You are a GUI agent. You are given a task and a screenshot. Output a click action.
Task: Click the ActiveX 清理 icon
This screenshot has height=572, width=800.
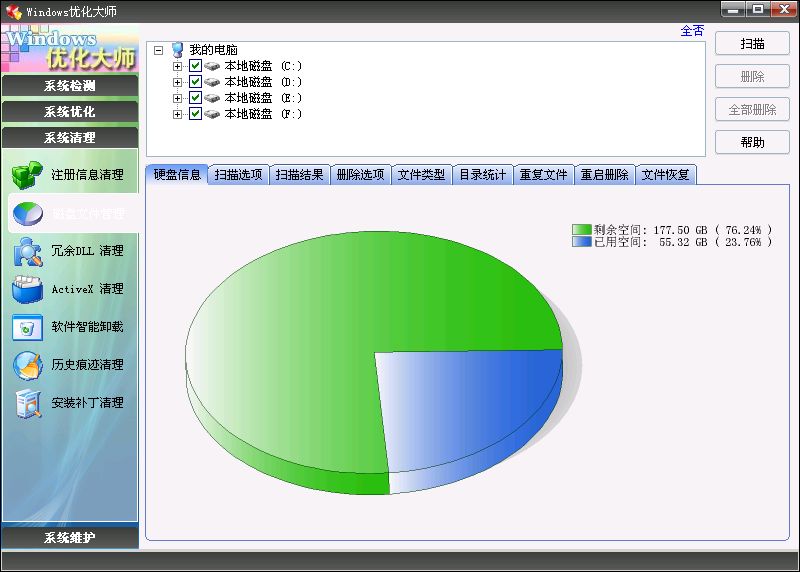coord(27,289)
